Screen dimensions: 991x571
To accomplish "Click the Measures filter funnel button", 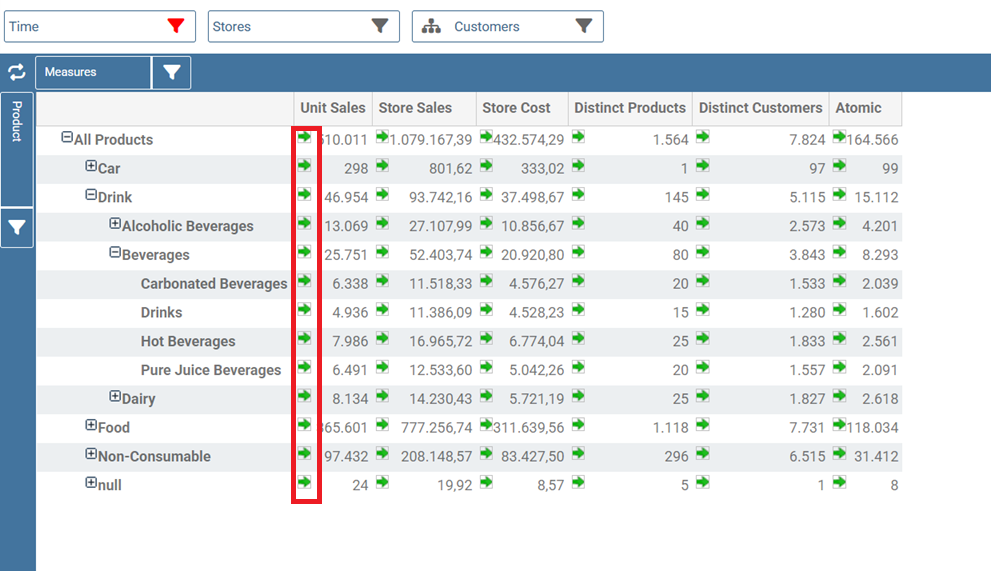I will coord(171,73).
